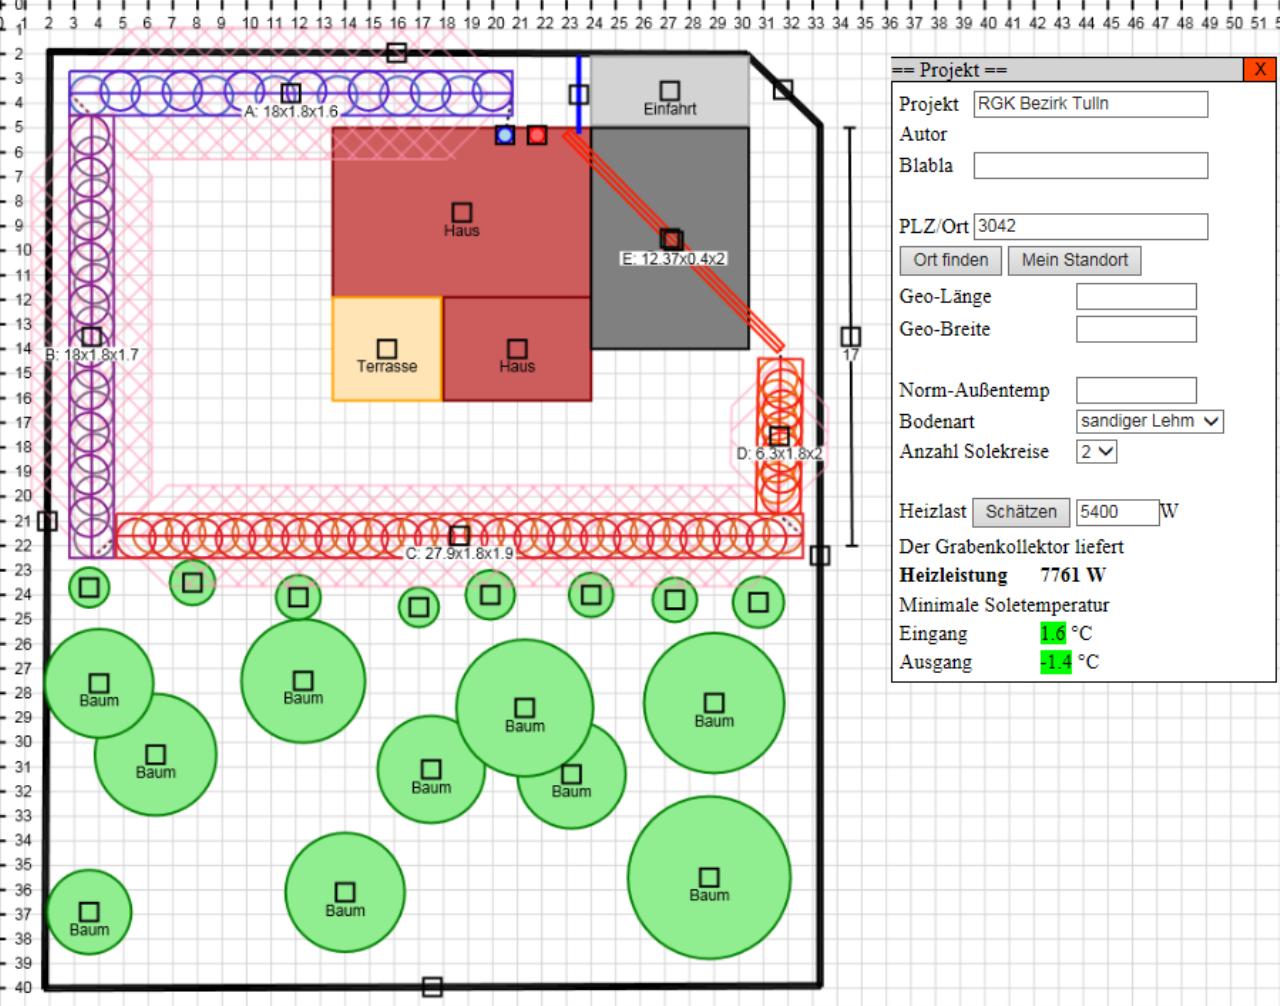Focus the Geo-Breite input field
The height and width of the screenshot is (1006, 1280).
[x=1136, y=329]
